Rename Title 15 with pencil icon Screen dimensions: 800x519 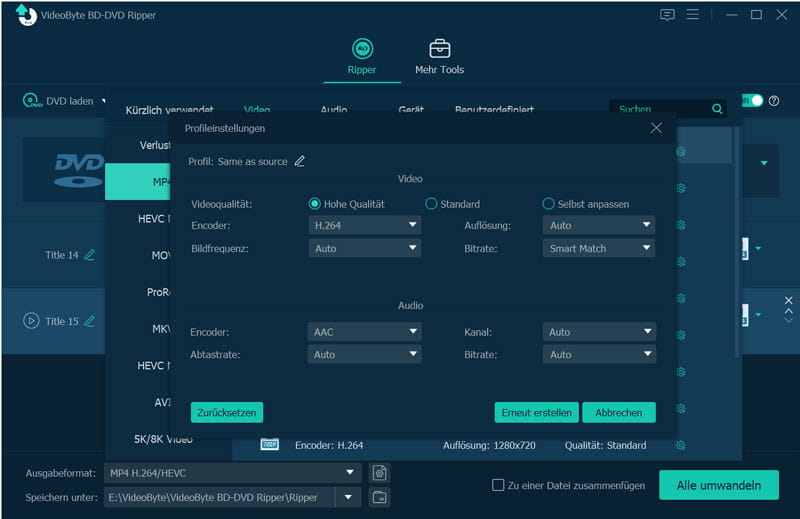point(89,321)
